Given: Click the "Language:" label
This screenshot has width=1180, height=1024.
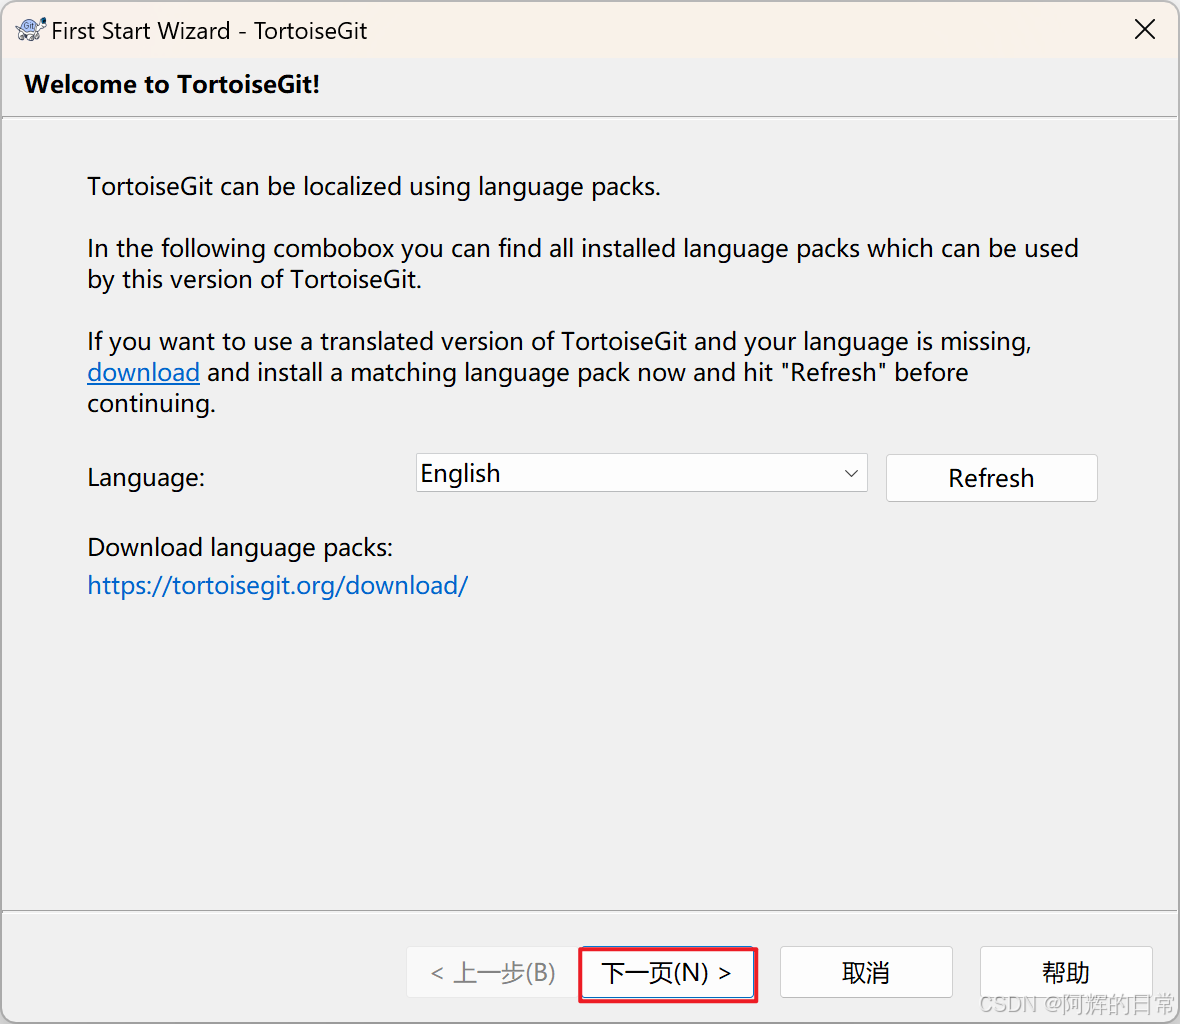Looking at the screenshot, I should coord(146,478).
